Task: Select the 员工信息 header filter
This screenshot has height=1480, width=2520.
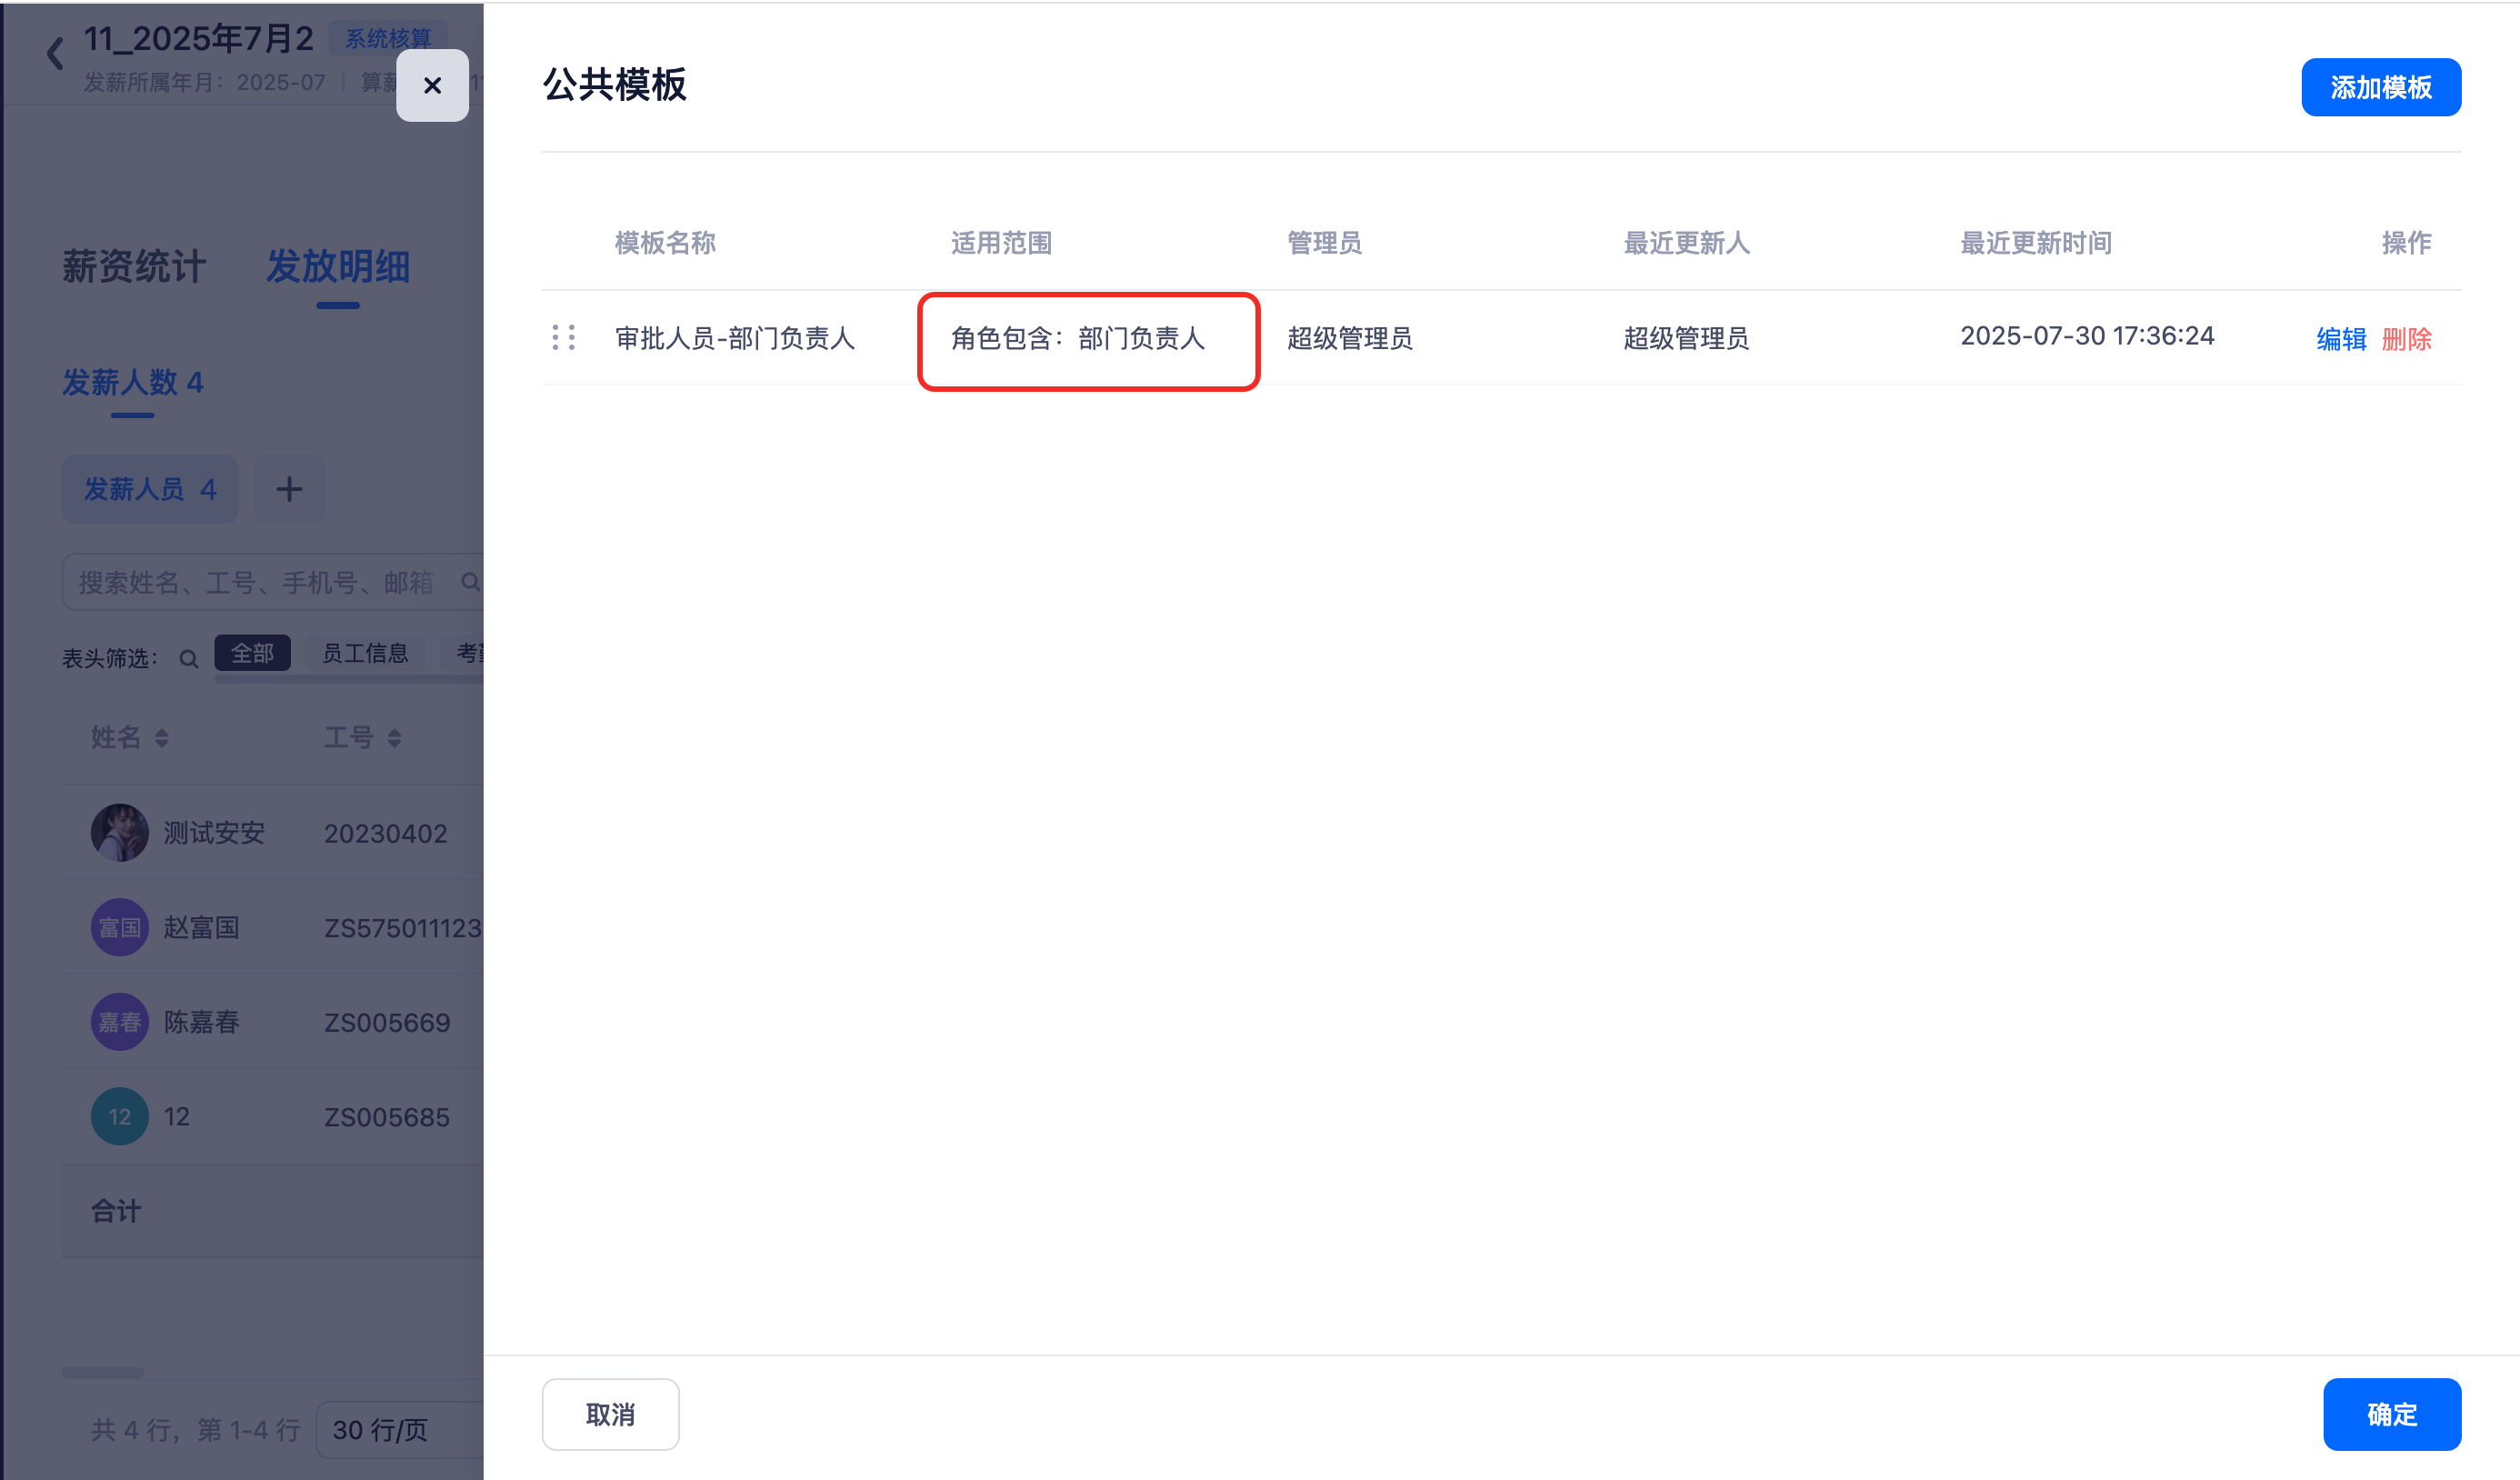Action: point(365,653)
